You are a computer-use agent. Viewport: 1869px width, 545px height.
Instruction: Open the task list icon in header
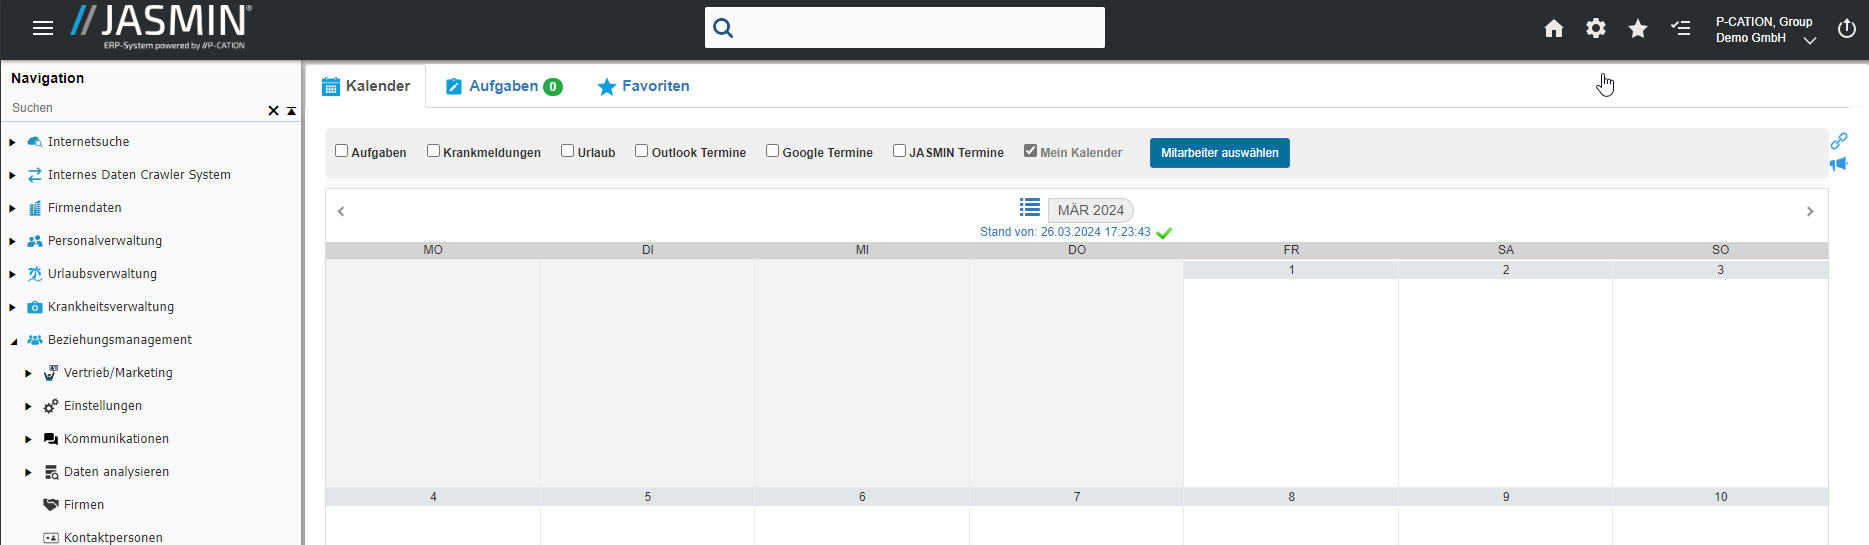tap(1681, 29)
